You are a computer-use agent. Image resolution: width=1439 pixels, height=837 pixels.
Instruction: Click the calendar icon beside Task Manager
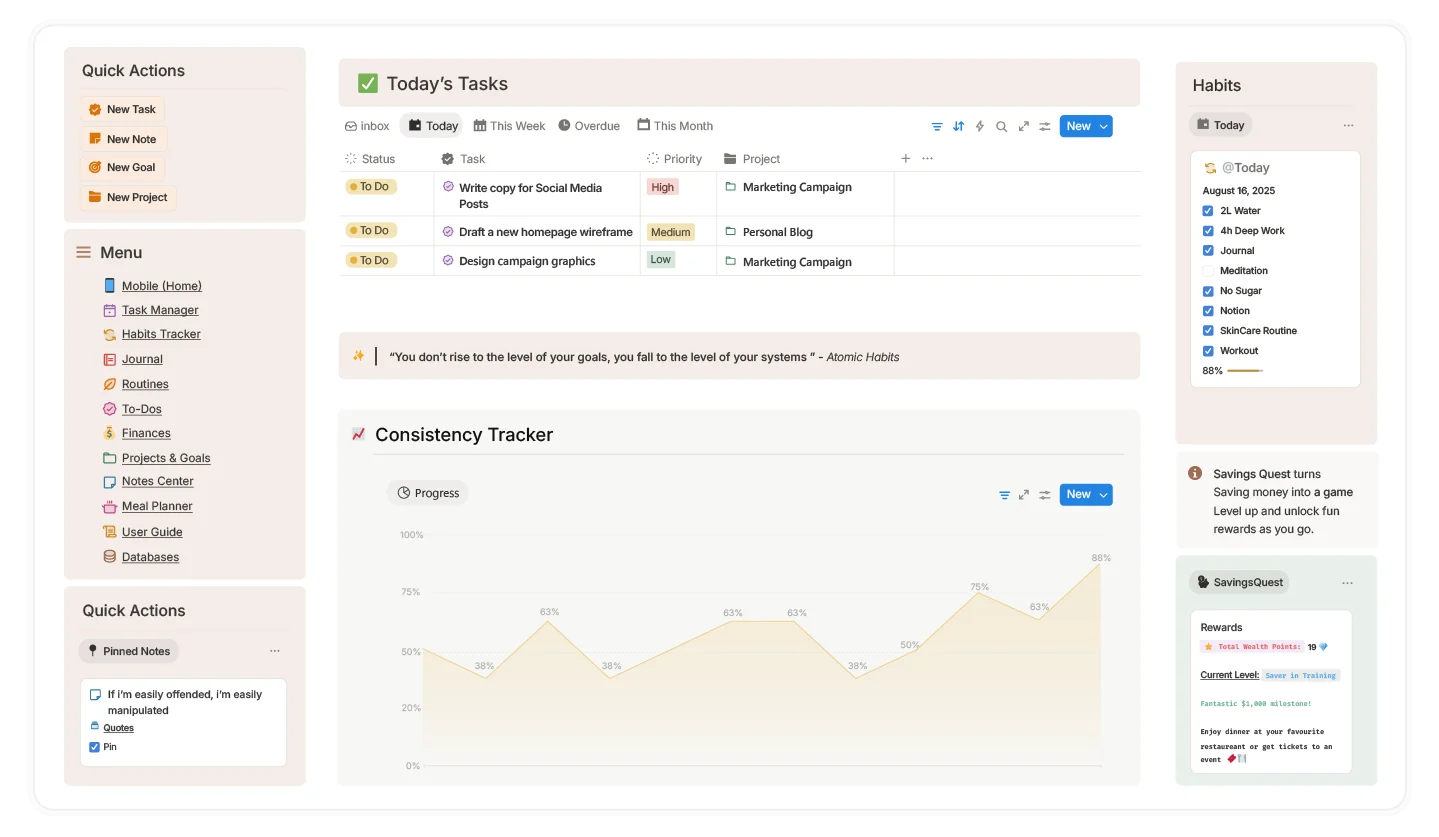110,310
